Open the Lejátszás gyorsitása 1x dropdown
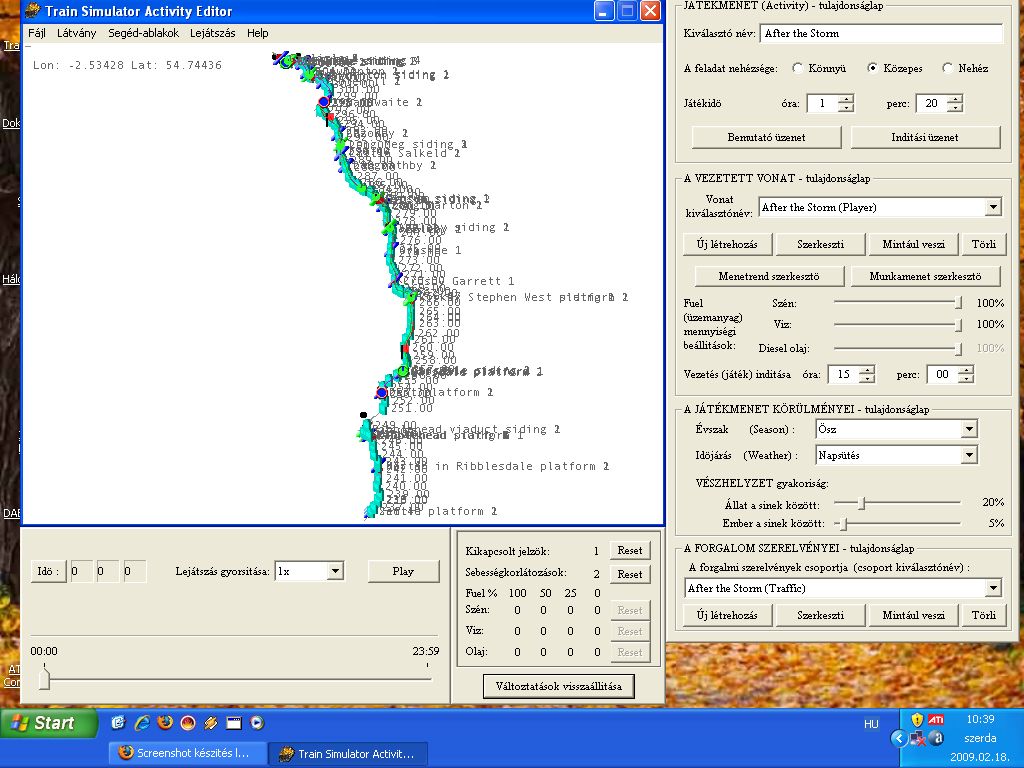 pos(335,571)
